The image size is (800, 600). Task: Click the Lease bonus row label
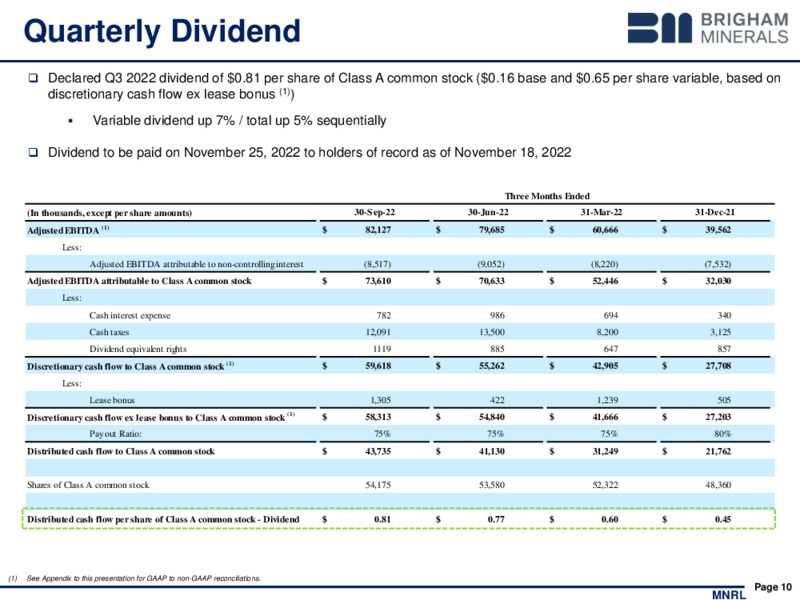pos(112,401)
